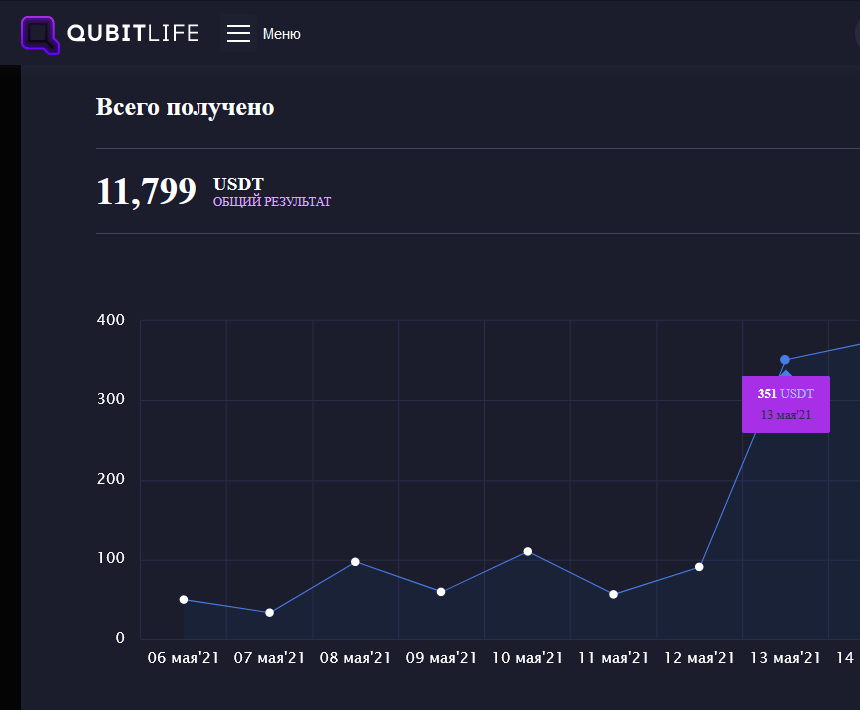Click the 11,799 total amount
Viewport: 860px width, 710px height.
pos(146,191)
